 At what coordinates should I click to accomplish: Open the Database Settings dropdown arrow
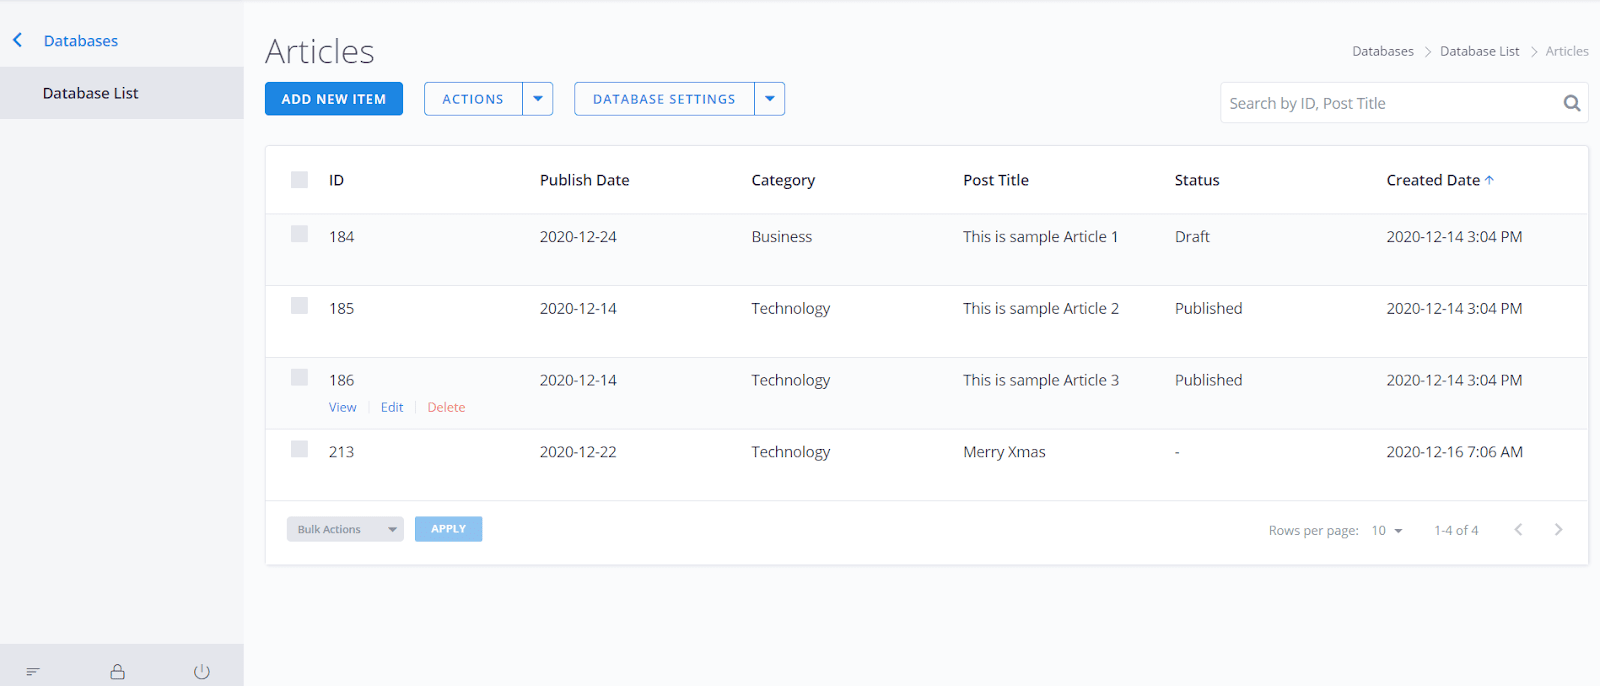click(769, 99)
